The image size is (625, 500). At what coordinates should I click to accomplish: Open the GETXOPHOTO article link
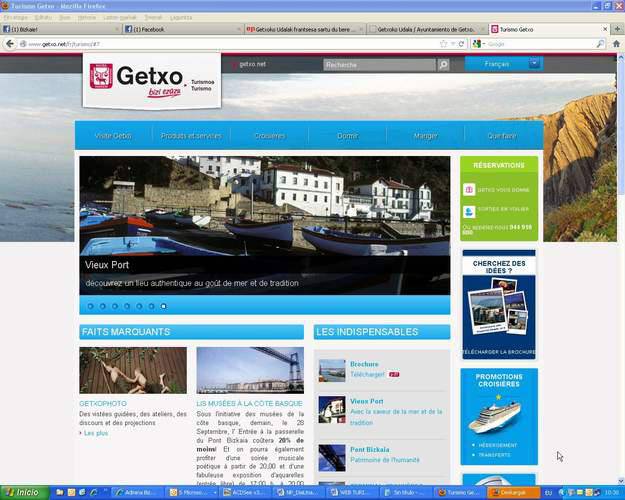click(x=103, y=404)
